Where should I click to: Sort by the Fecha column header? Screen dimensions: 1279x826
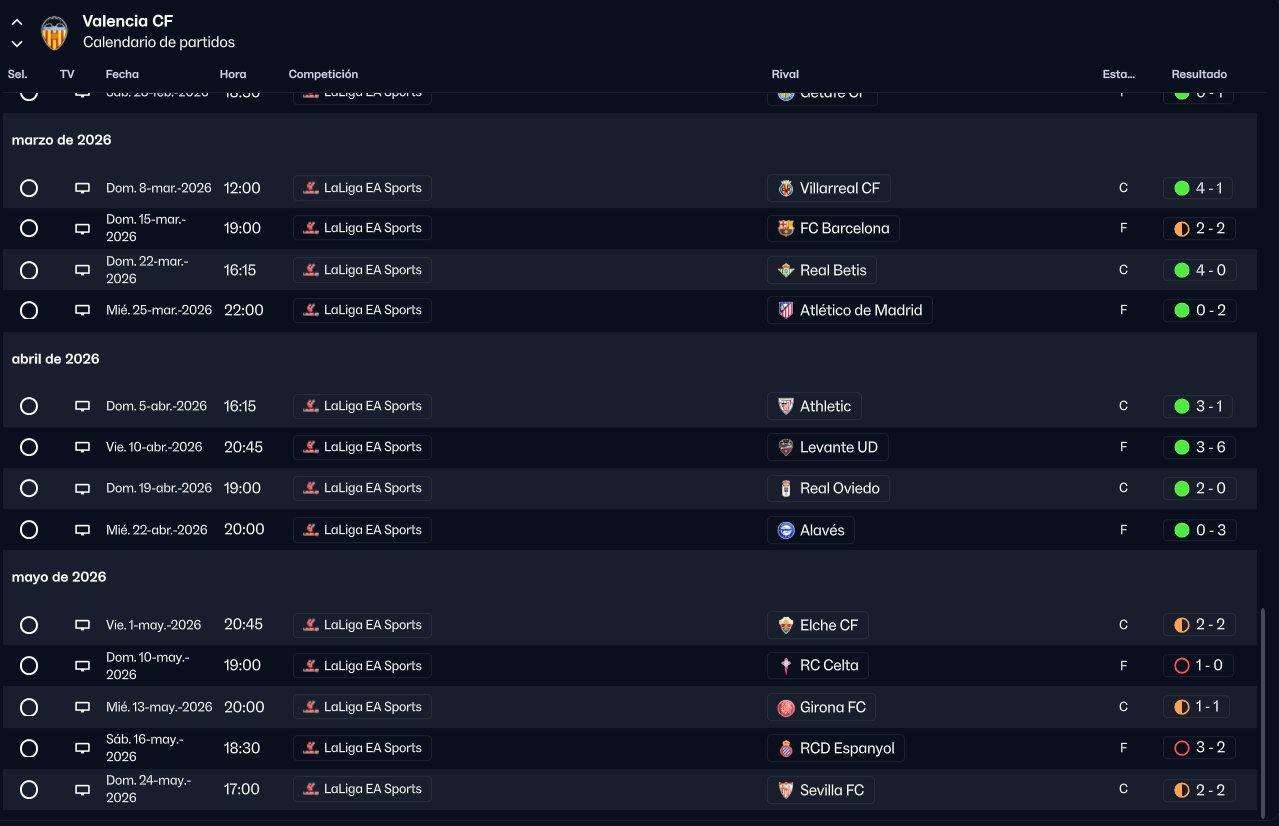coord(122,74)
